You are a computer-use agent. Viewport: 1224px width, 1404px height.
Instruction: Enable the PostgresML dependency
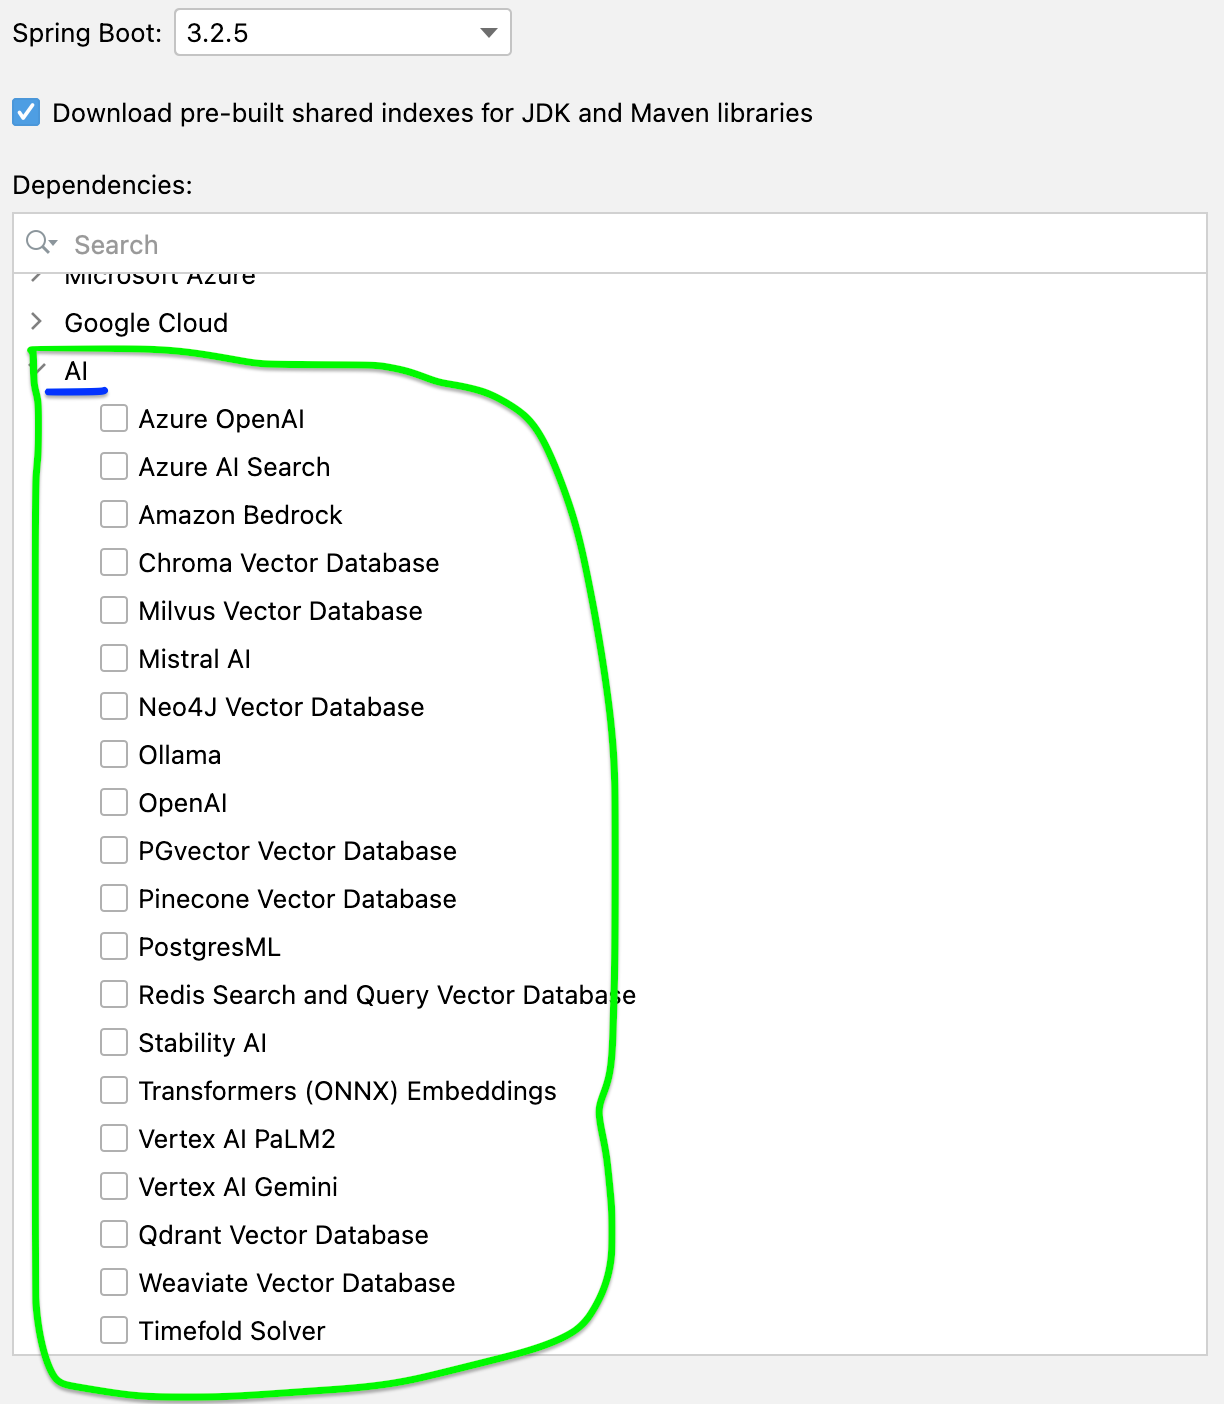[113, 946]
